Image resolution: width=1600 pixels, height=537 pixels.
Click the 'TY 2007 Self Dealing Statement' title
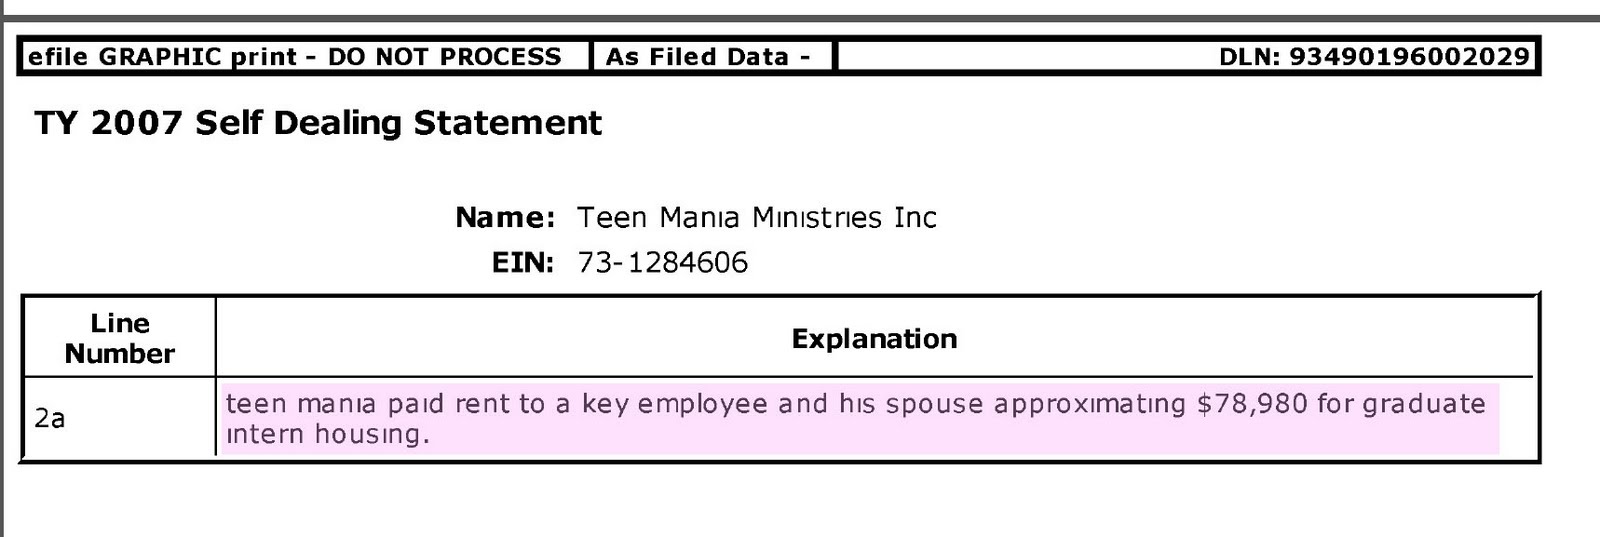(318, 123)
